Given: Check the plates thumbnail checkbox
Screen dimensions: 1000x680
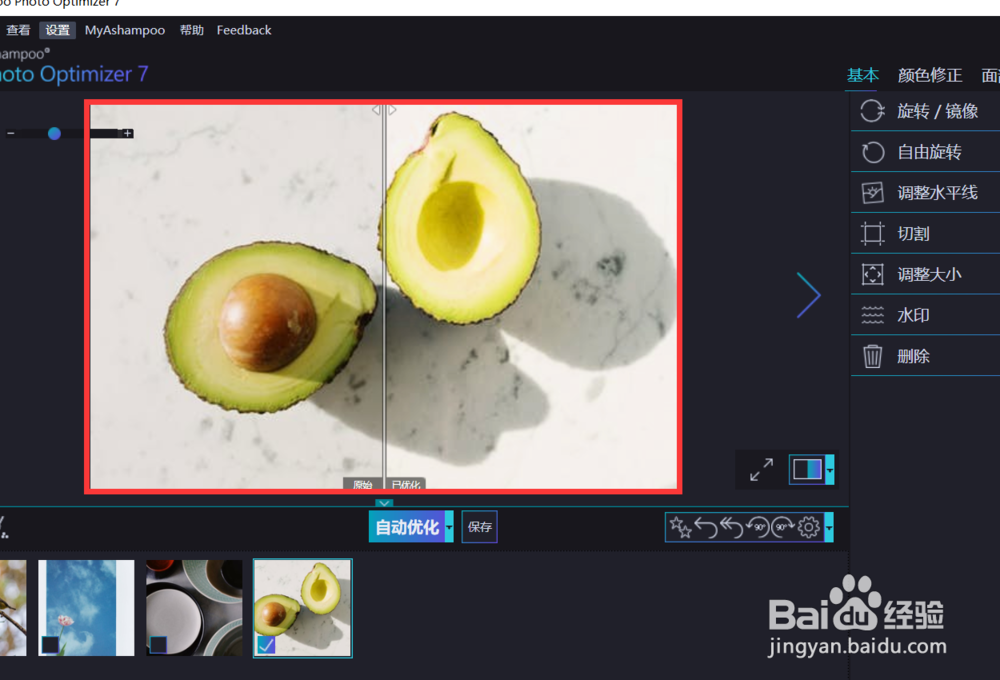Looking at the screenshot, I should coord(158,645).
